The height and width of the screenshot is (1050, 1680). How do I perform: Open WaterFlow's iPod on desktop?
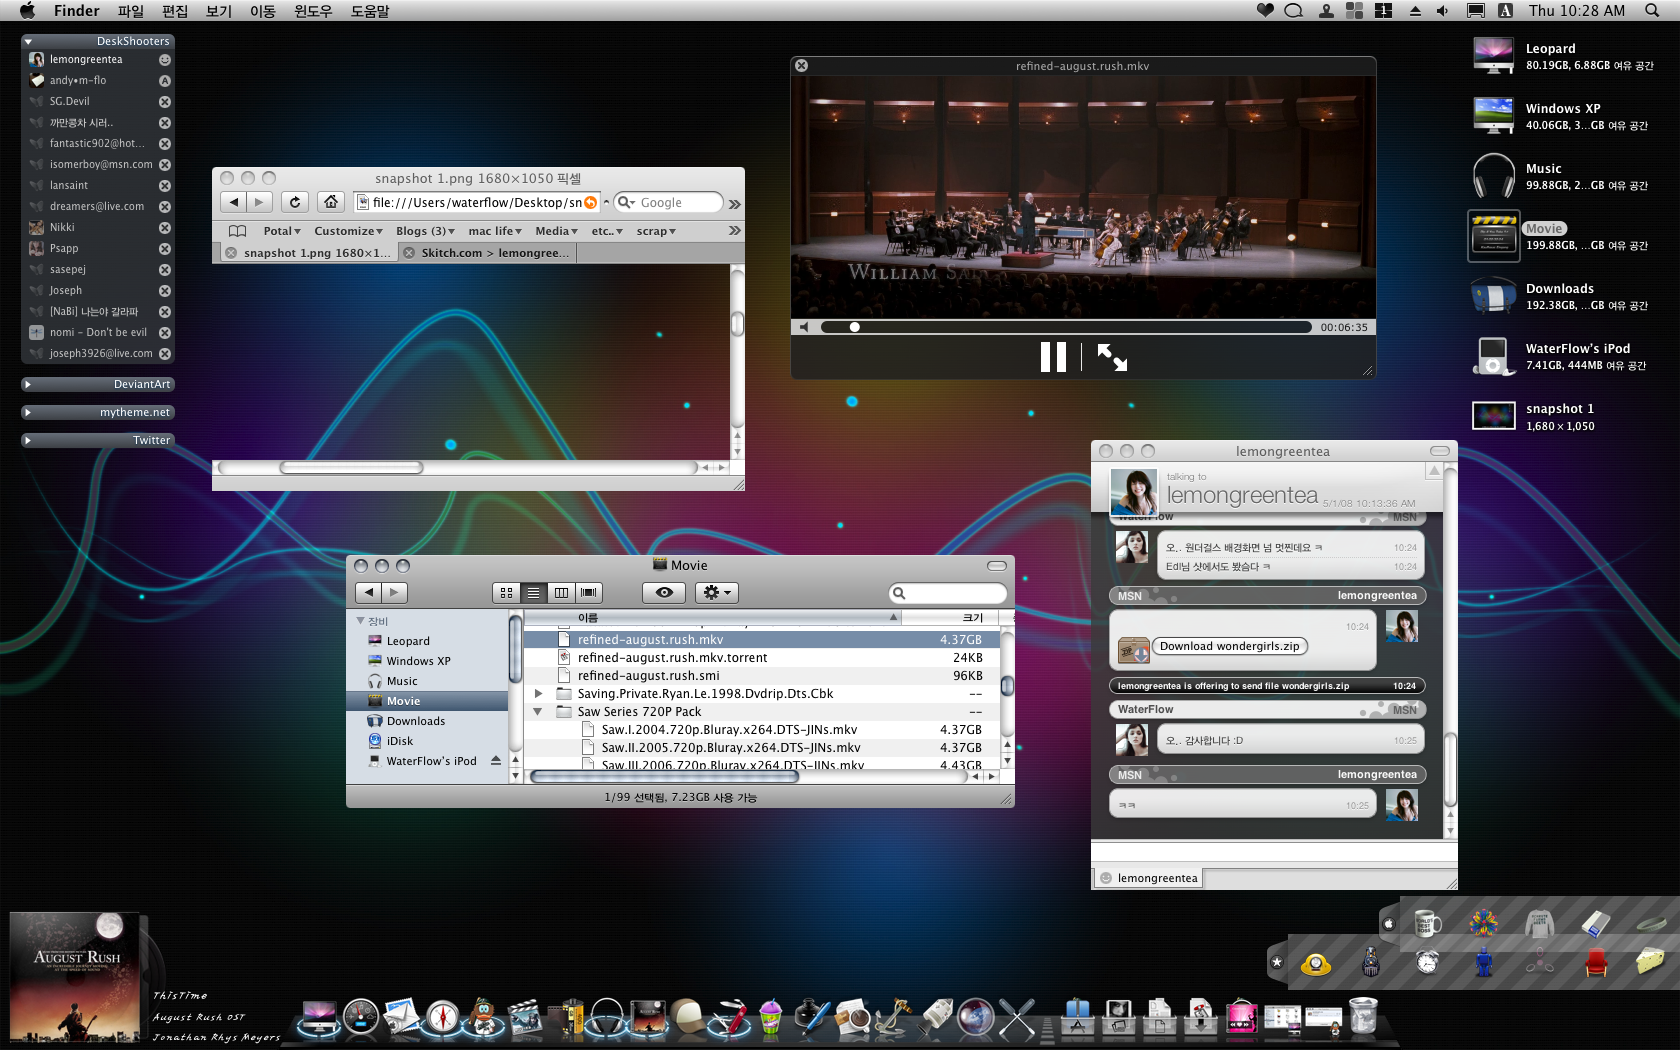(1493, 356)
